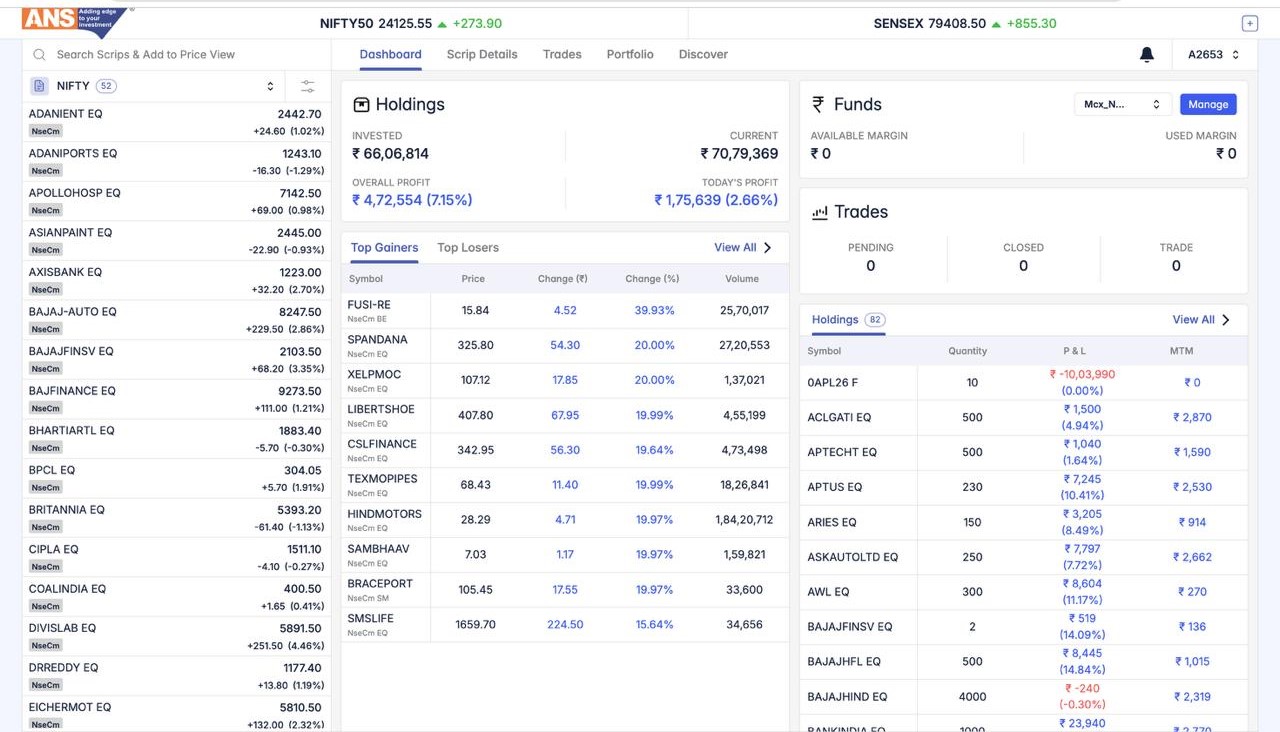Select BAJFINANCE EQ in watchlist
This screenshot has width=1280, height=732.
pyautogui.click(x=176, y=399)
